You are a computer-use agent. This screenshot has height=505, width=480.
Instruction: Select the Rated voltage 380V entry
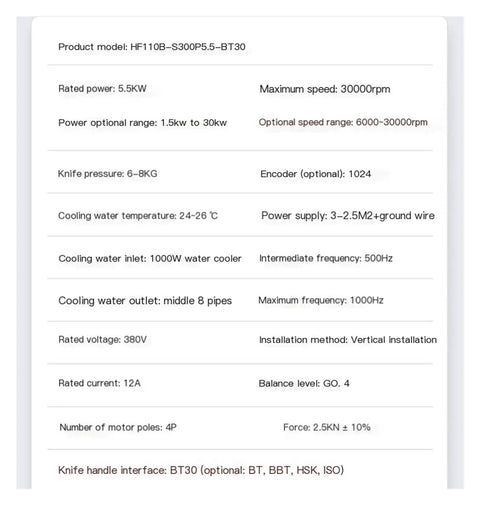103,340
